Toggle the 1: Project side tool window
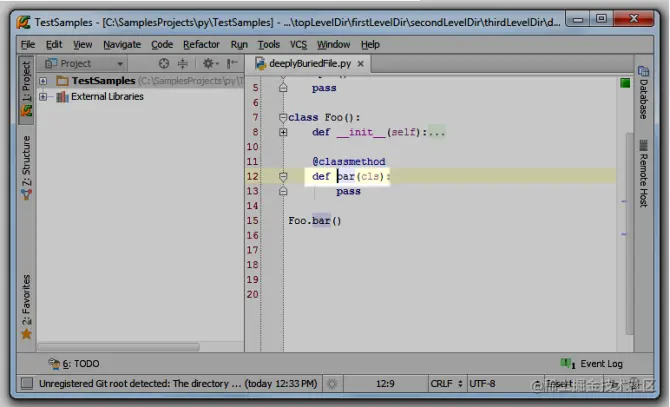Screen dimensions: 670x407 (26, 90)
